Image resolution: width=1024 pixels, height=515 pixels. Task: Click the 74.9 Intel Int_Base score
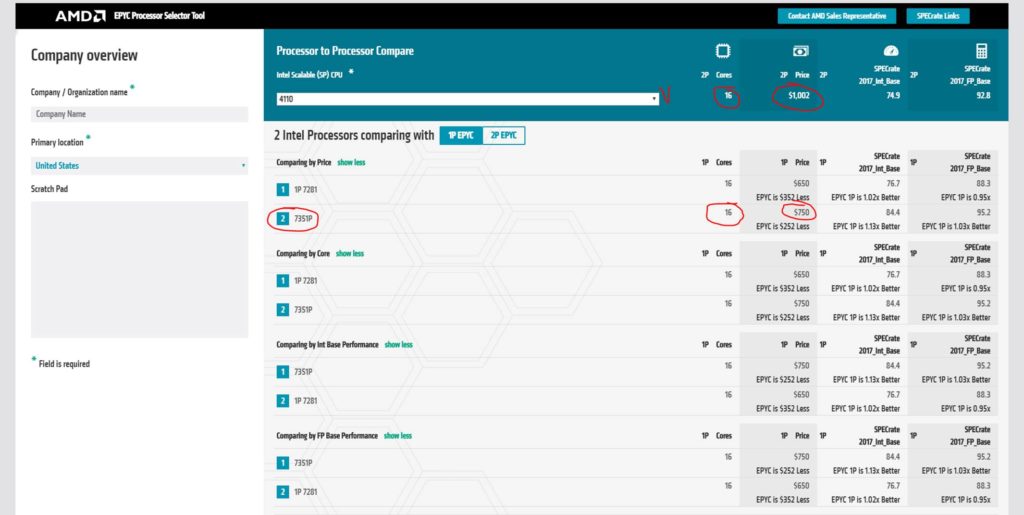pos(893,95)
